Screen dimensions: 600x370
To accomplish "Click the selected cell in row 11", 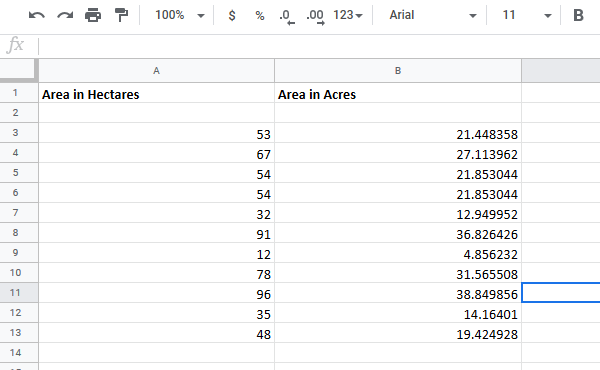I will [561, 293].
